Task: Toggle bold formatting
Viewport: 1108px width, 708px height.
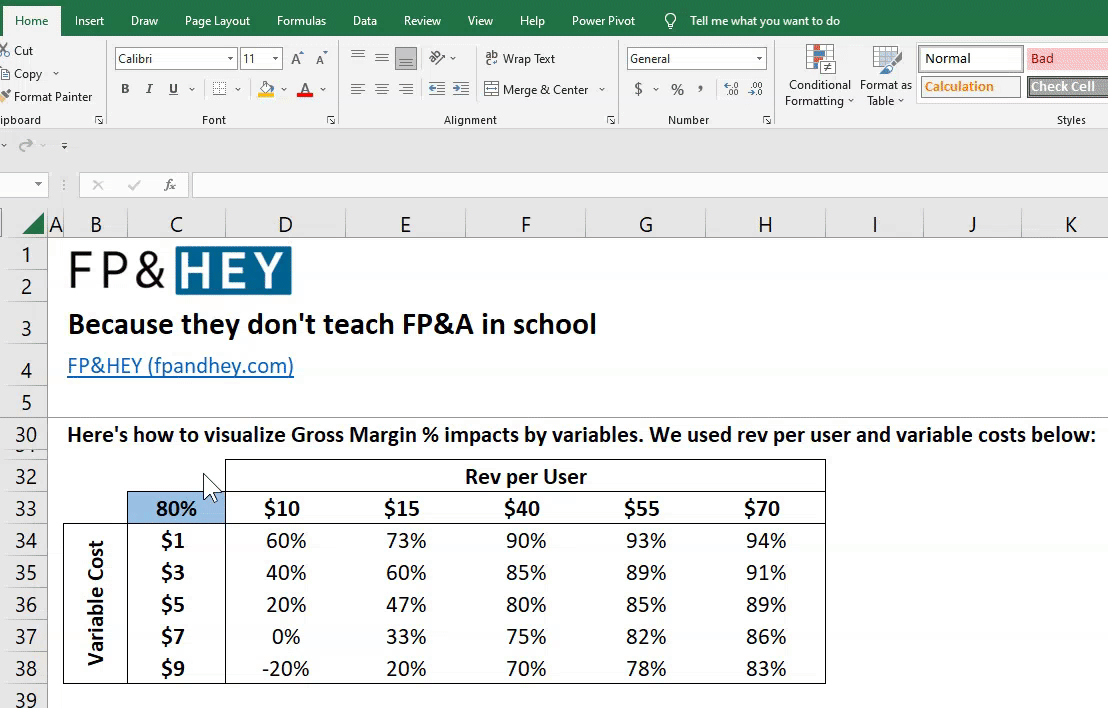Action: pos(125,89)
